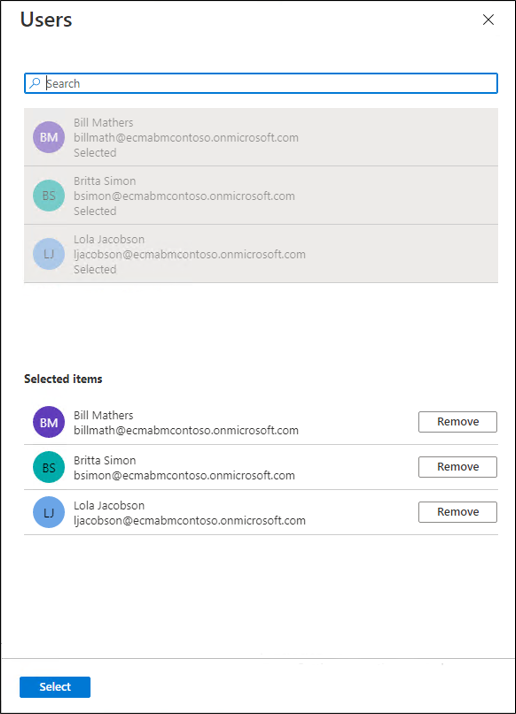
Task: Close the Users panel with X
Action: click(488, 20)
